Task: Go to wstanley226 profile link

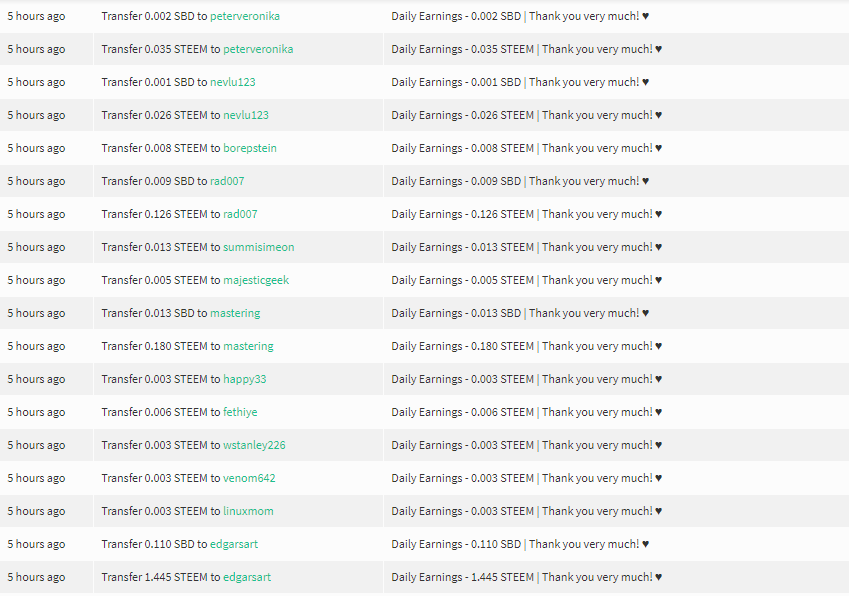Action: tap(254, 446)
